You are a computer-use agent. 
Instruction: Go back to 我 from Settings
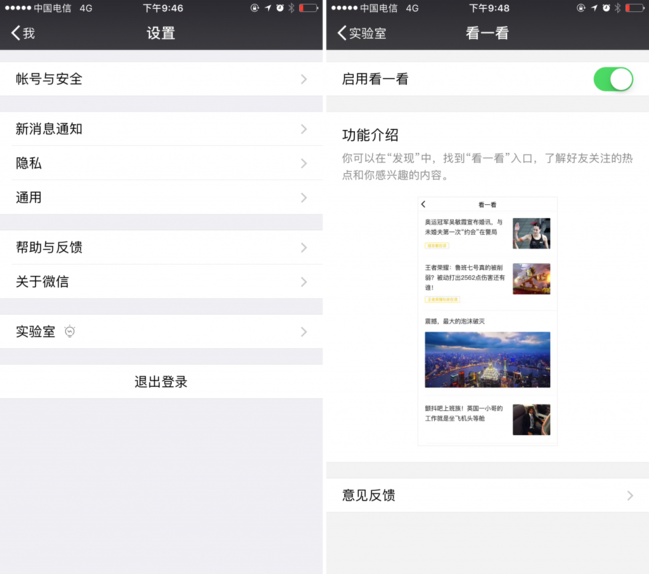point(23,33)
